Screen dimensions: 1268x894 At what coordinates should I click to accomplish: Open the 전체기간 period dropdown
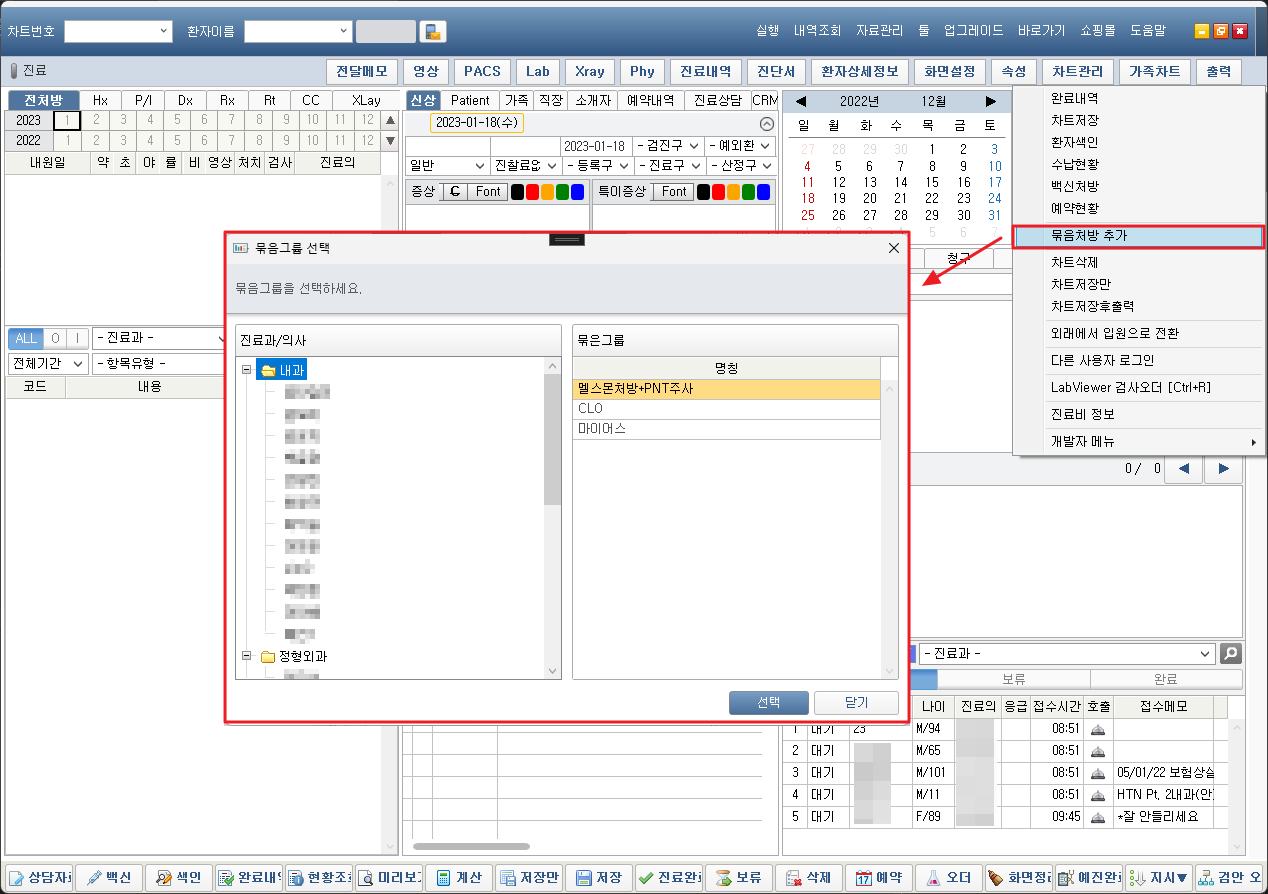(48, 363)
